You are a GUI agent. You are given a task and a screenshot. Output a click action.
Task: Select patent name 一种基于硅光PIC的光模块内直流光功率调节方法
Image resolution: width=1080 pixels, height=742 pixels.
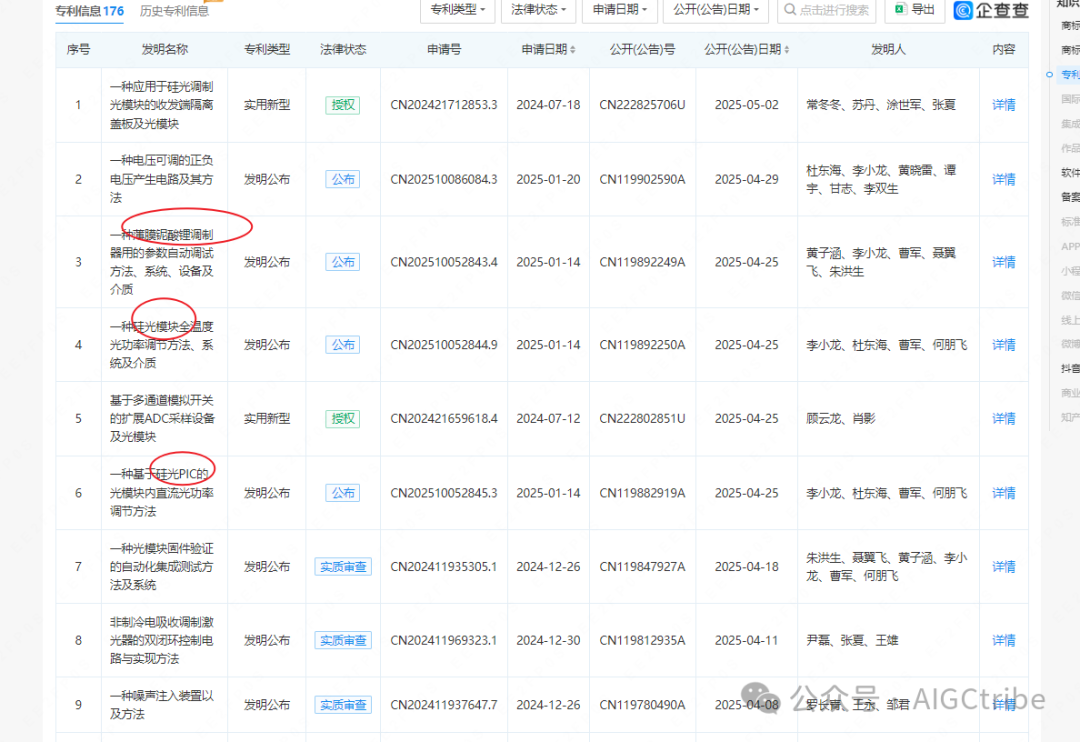162,493
